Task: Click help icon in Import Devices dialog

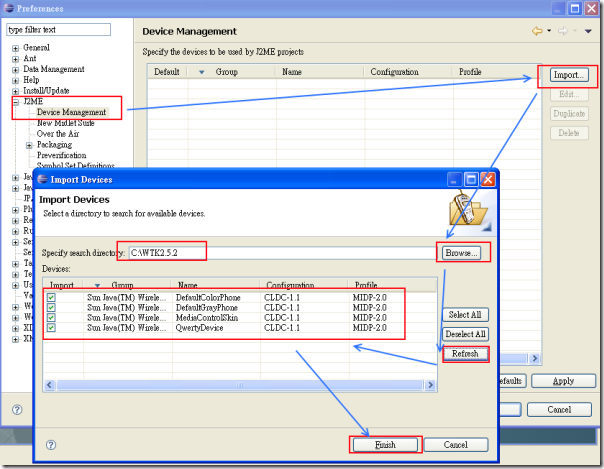Action: 51,445
